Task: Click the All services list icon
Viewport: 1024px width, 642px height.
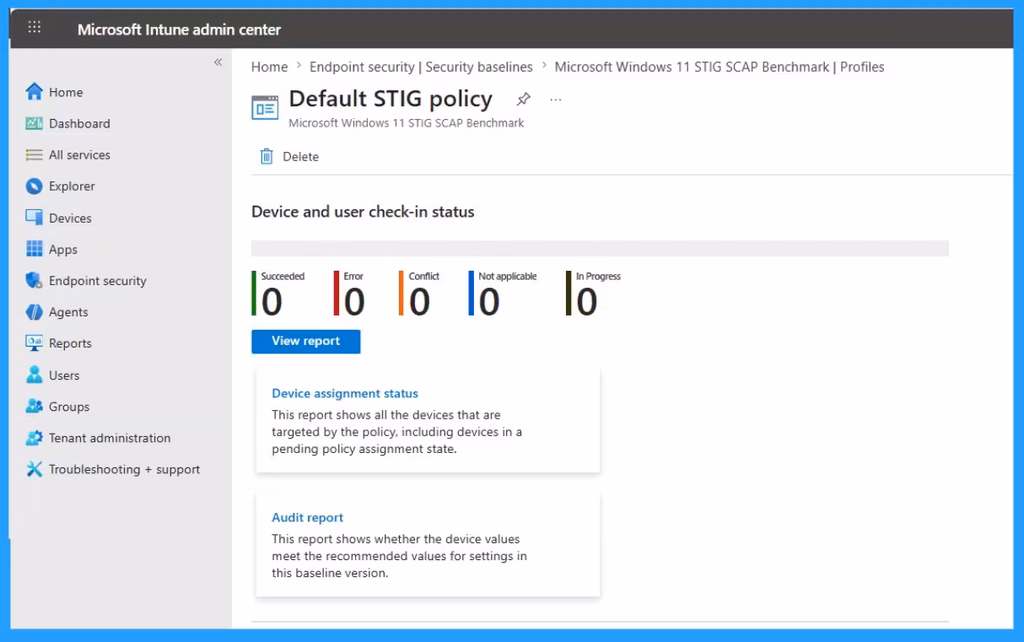Action: (x=34, y=155)
